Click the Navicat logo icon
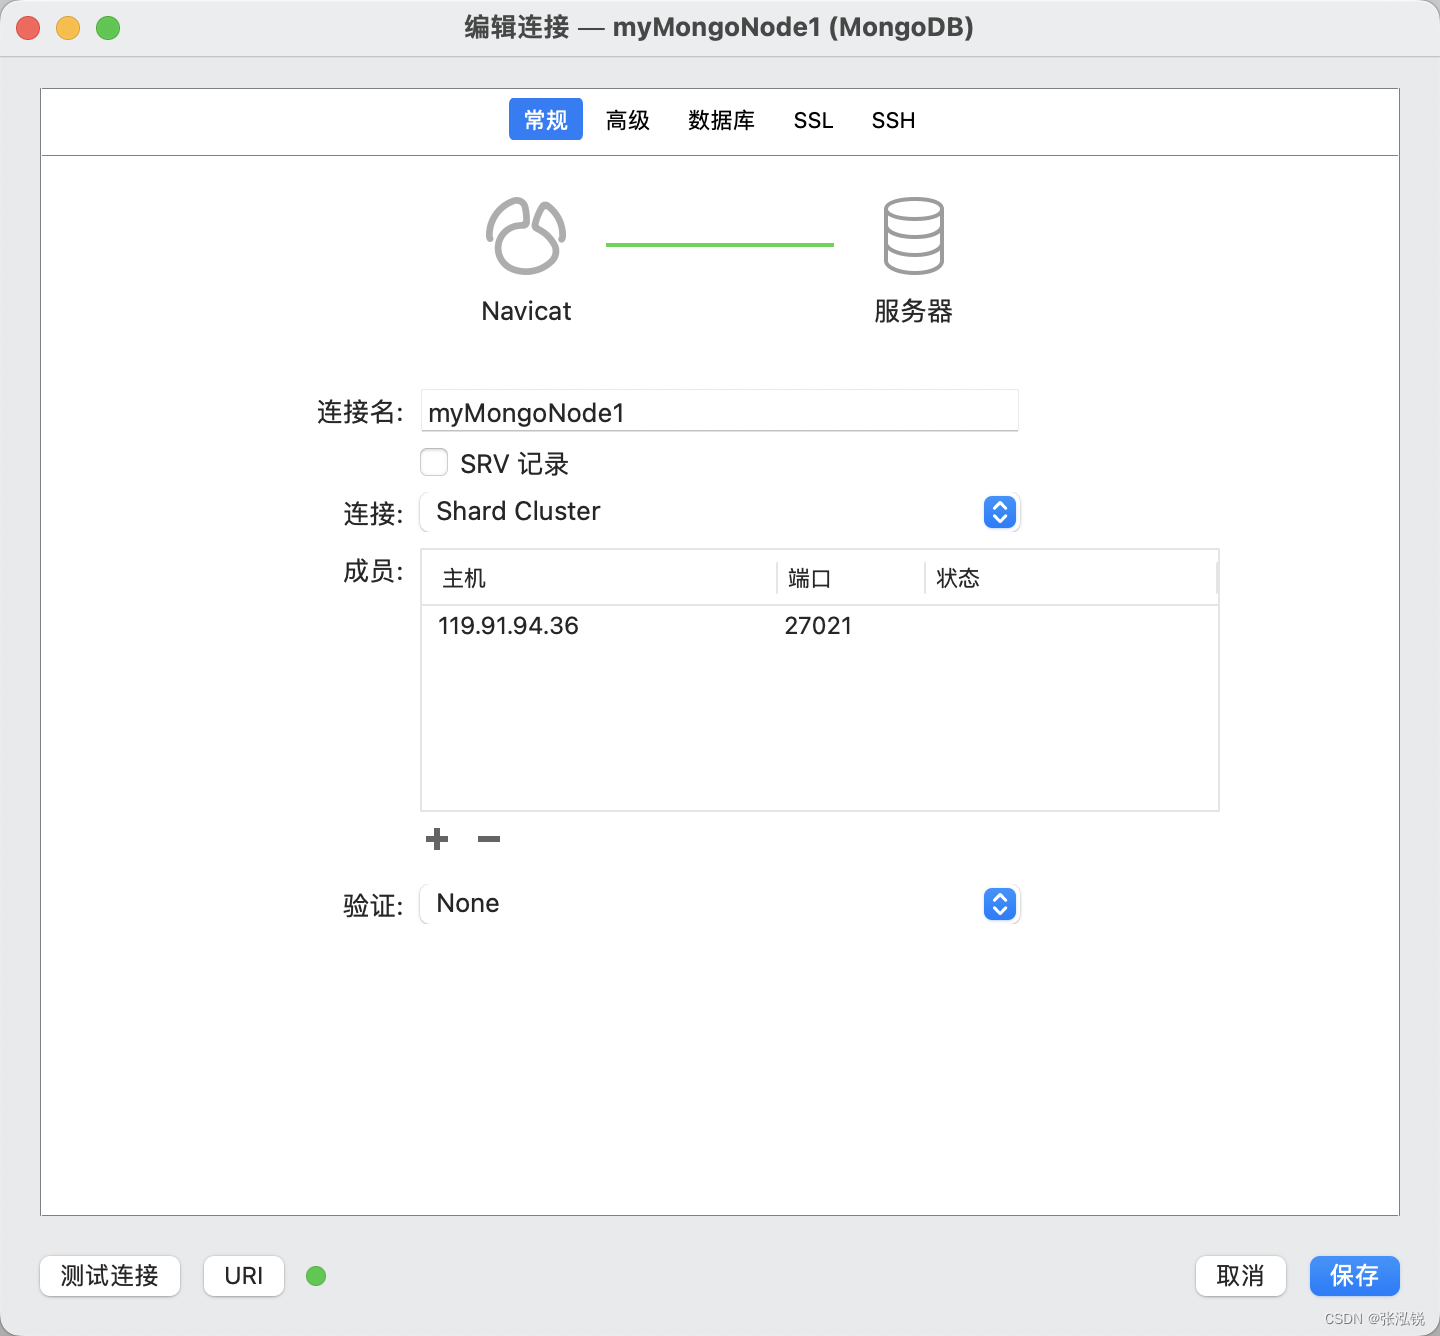The image size is (1440, 1336). coord(526,236)
